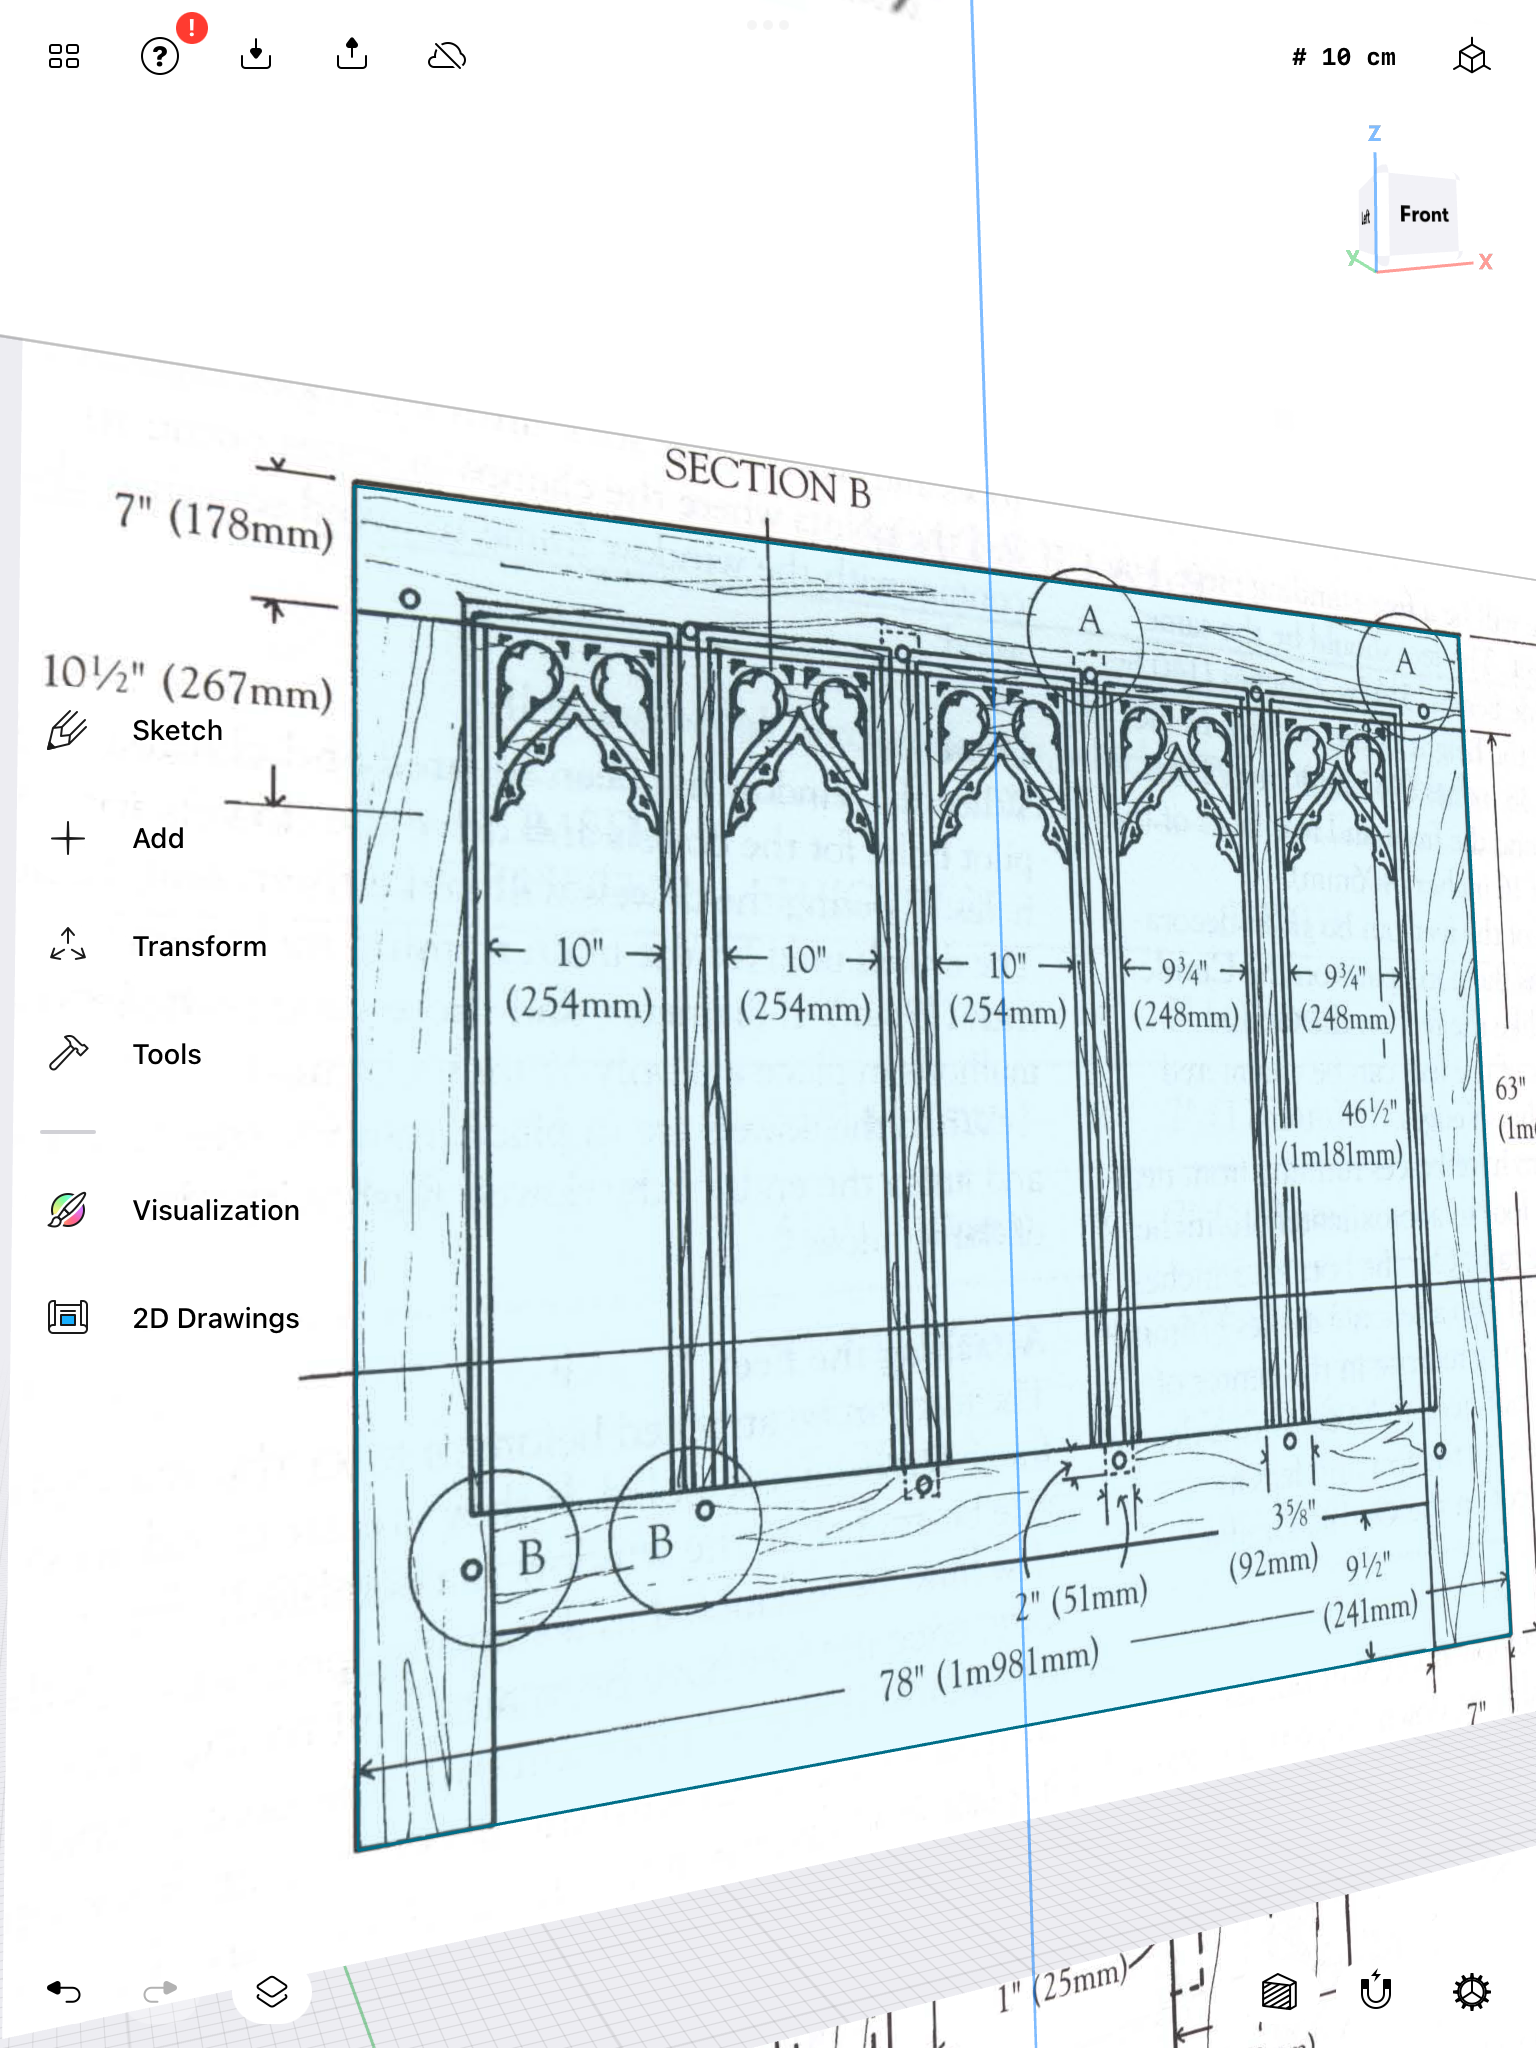This screenshot has width=1536, height=2048.
Task: Toggle the hatched section view icon
Action: tap(1280, 1992)
